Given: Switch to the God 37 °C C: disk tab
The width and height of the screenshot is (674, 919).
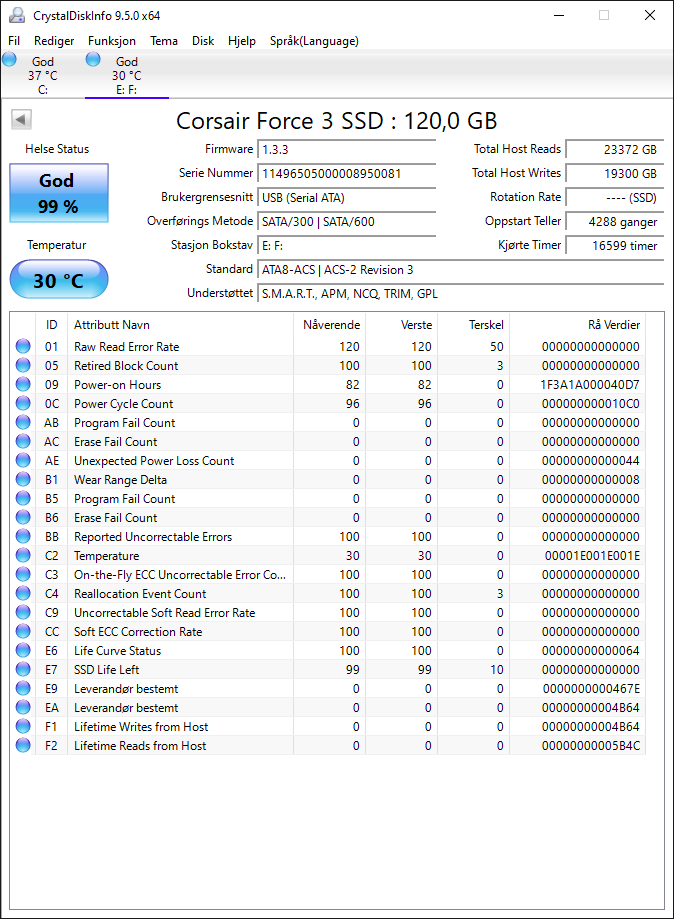Looking at the screenshot, I should click(43, 75).
